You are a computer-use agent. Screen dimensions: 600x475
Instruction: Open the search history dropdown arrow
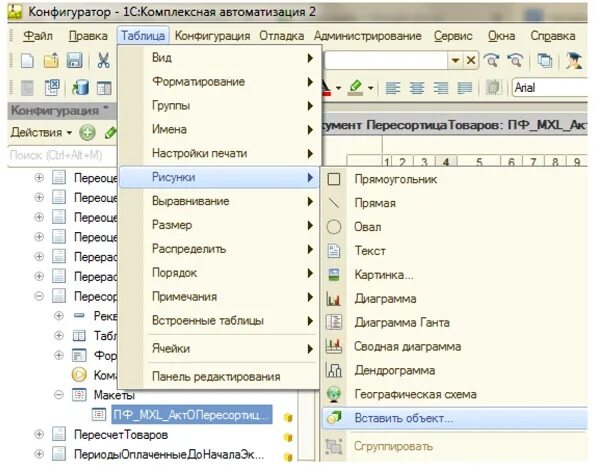click(455, 60)
